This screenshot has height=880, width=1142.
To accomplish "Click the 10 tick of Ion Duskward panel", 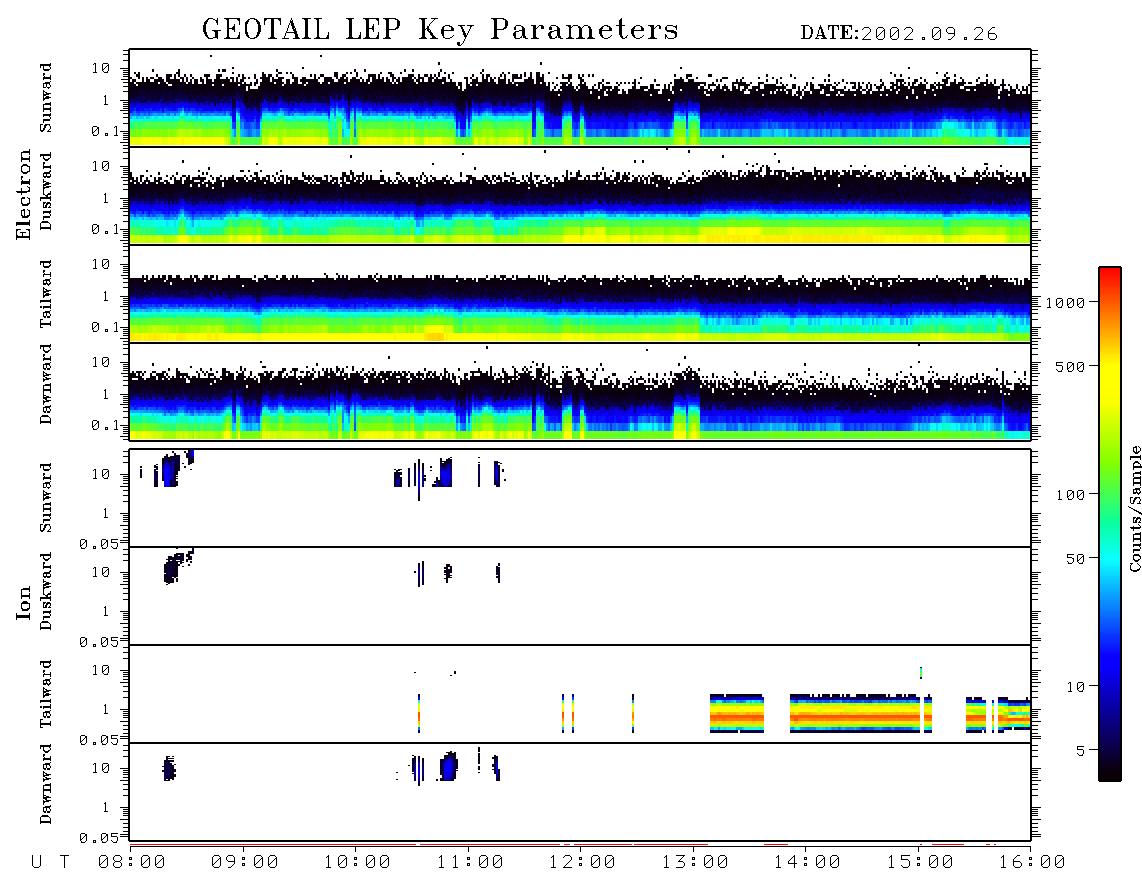I will point(101,573).
